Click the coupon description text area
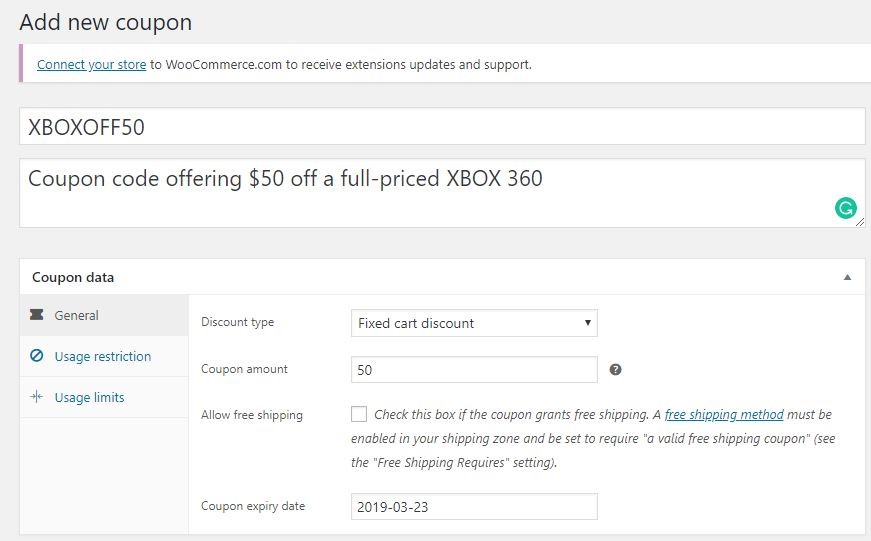The height and width of the screenshot is (541, 871). [x=442, y=193]
